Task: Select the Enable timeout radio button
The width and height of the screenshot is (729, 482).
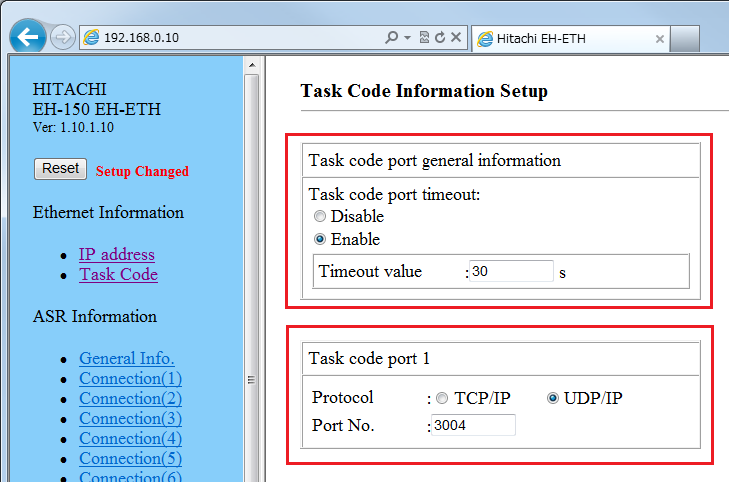Action: [x=320, y=240]
